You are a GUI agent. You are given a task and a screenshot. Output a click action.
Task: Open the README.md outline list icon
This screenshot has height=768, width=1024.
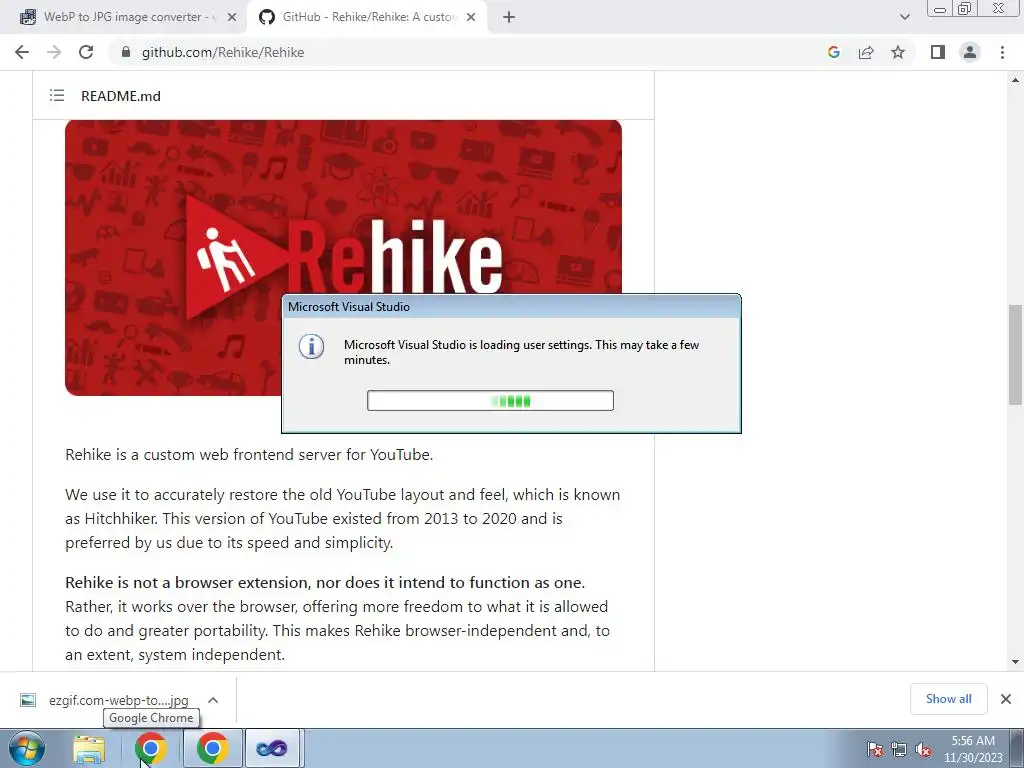[x=57, y=96]
